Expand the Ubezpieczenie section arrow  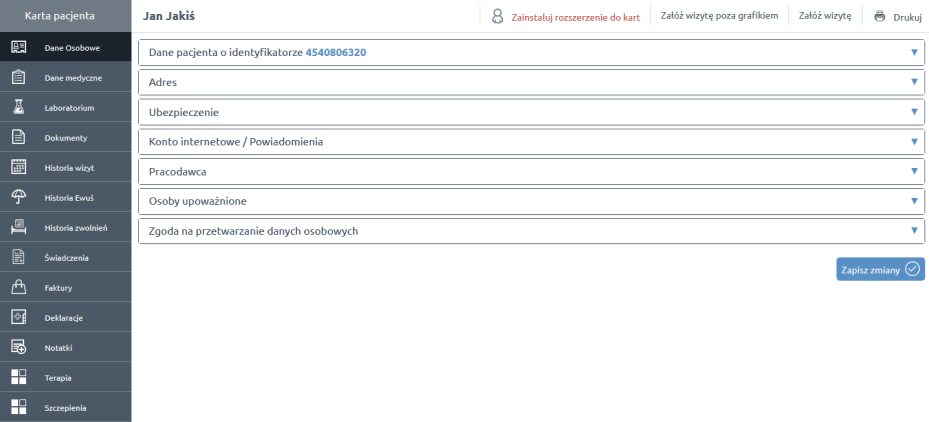(x=914, y=112)
